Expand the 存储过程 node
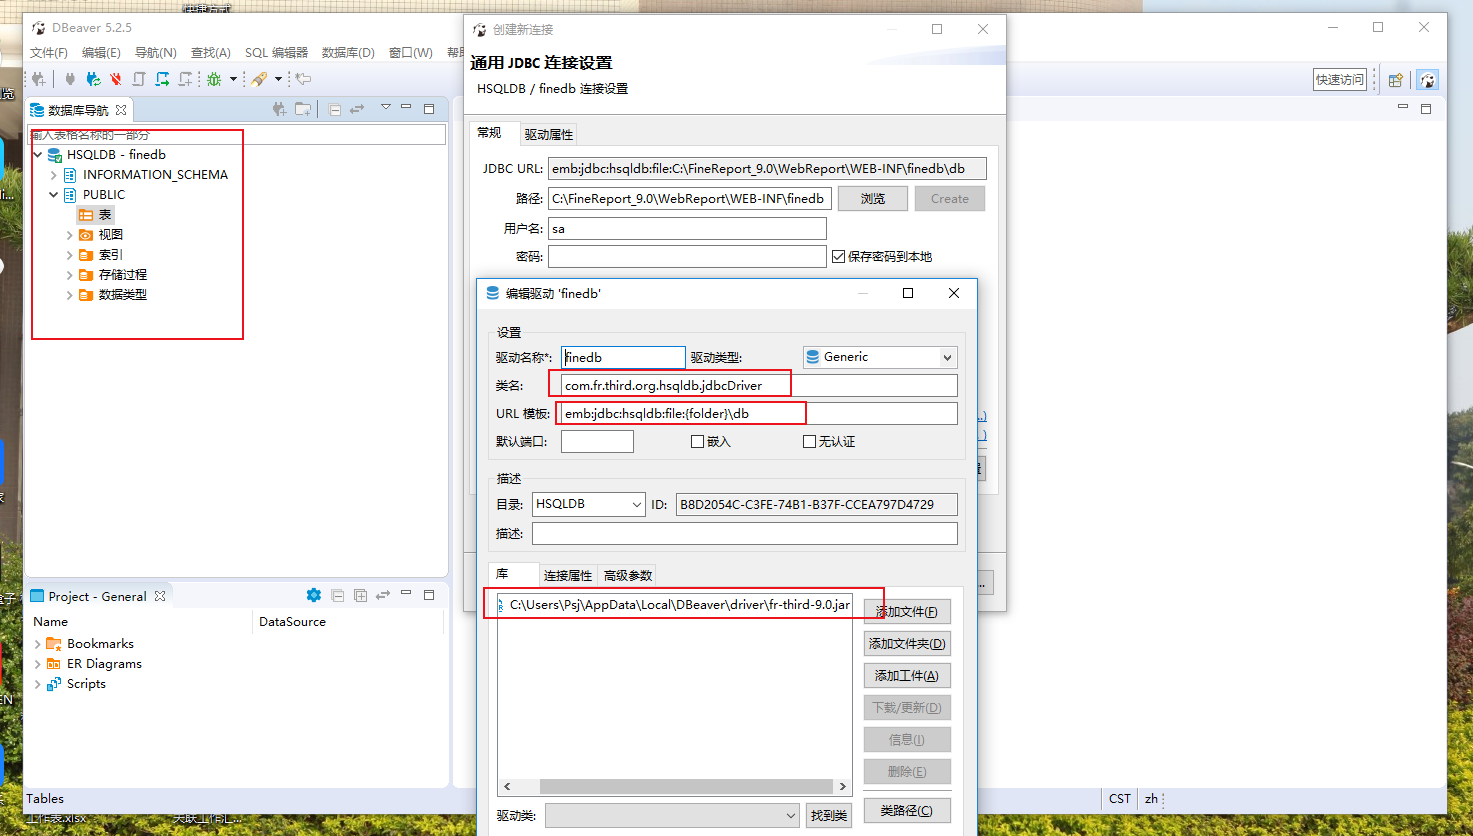This screenshot has height=836, width=1473. pyautogui.click(x=69, y=275)
